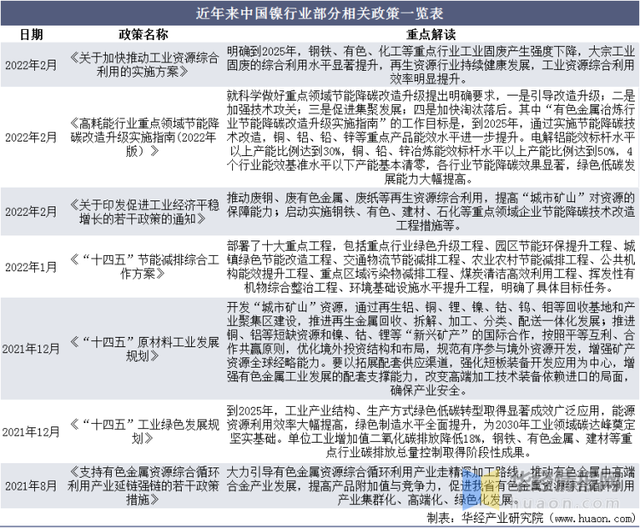Select policy name 关于加快推动工业资源综合利用的实施方案
Screen dimensions: 640x528
click(143, 65)
